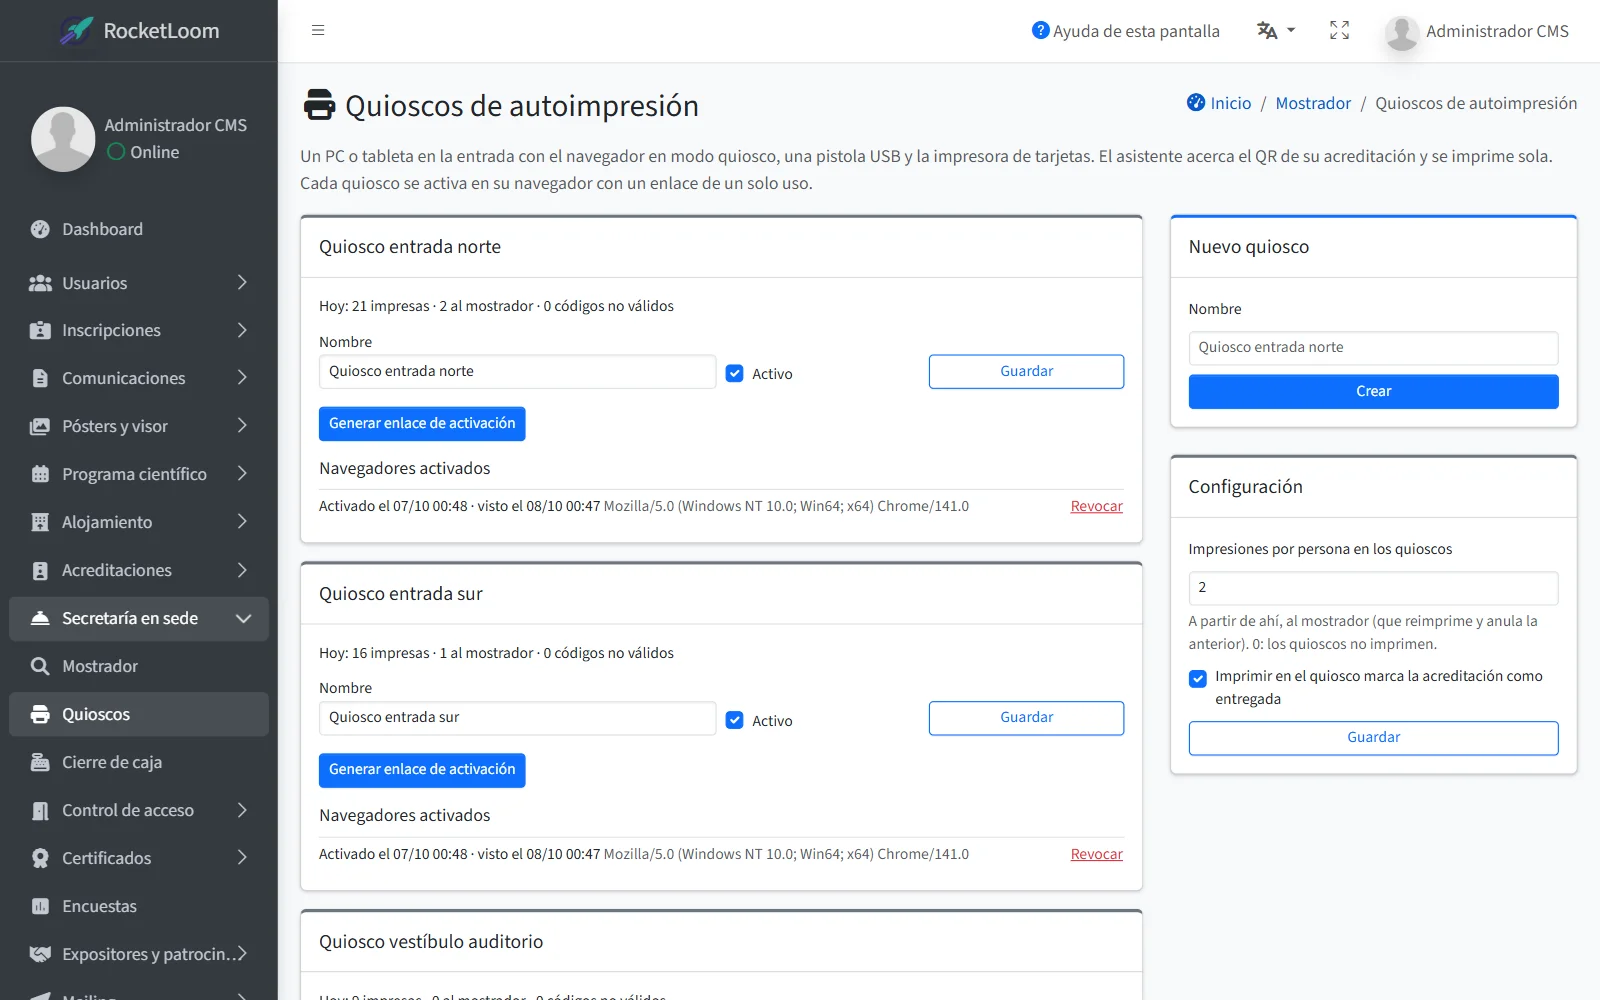The width and height of the screenshot is (1600, 1000).
Task: Focus the Nuevo quiosco Nombre field
Action: (x=1373, y=347)
